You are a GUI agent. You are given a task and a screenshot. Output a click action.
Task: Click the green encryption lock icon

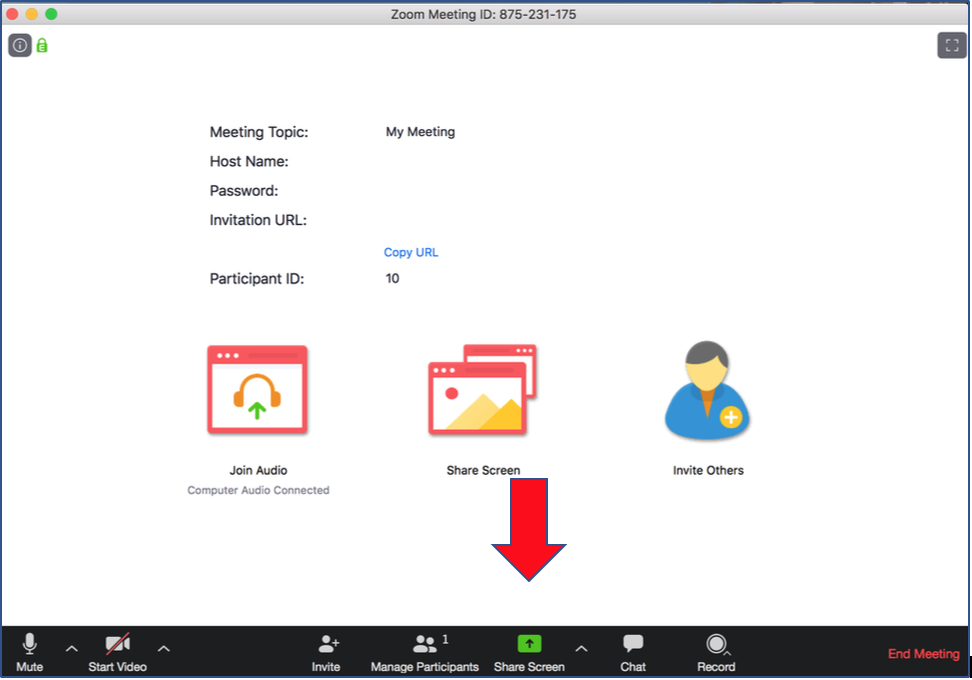(42, 45)
